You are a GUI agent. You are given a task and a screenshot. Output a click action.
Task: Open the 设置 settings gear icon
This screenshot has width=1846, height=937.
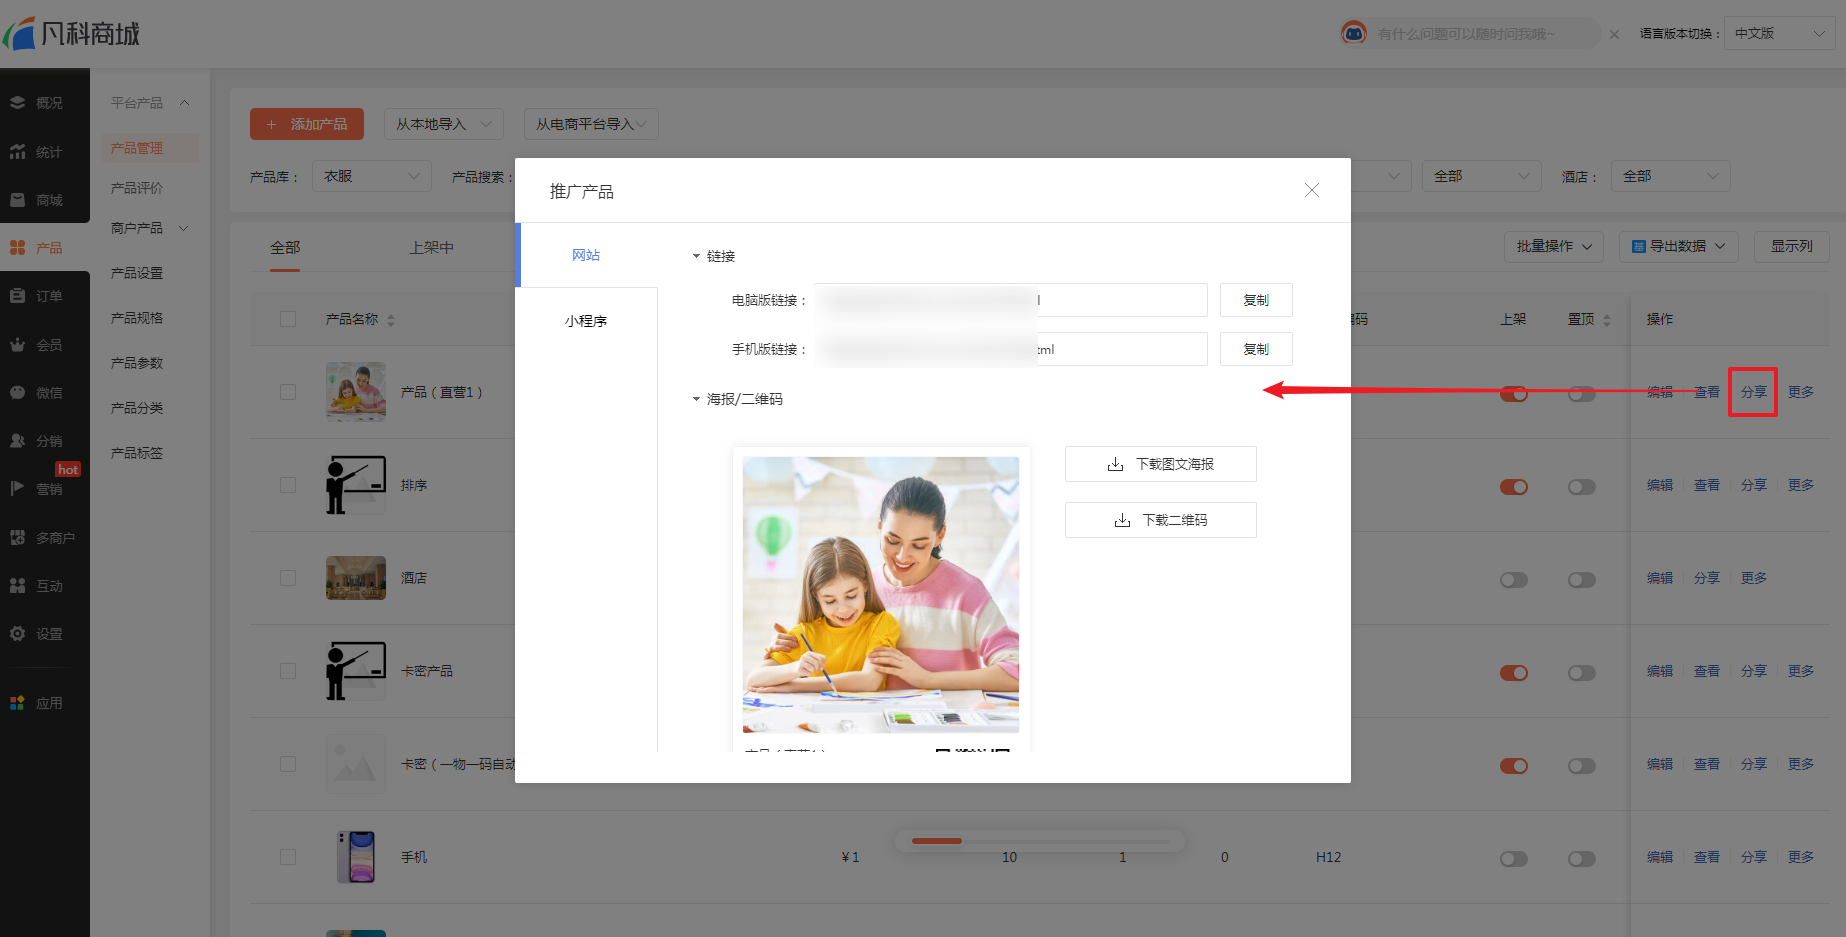(17, 634)
